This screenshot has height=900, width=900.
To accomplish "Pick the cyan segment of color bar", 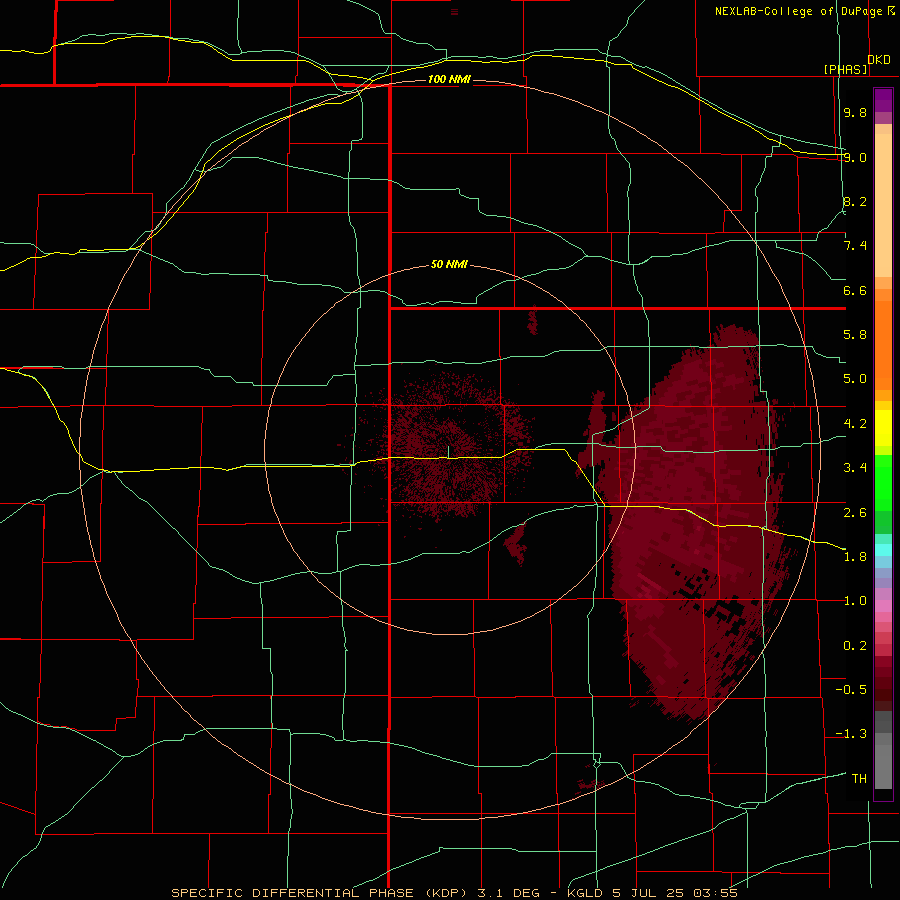I will point(883,550).
